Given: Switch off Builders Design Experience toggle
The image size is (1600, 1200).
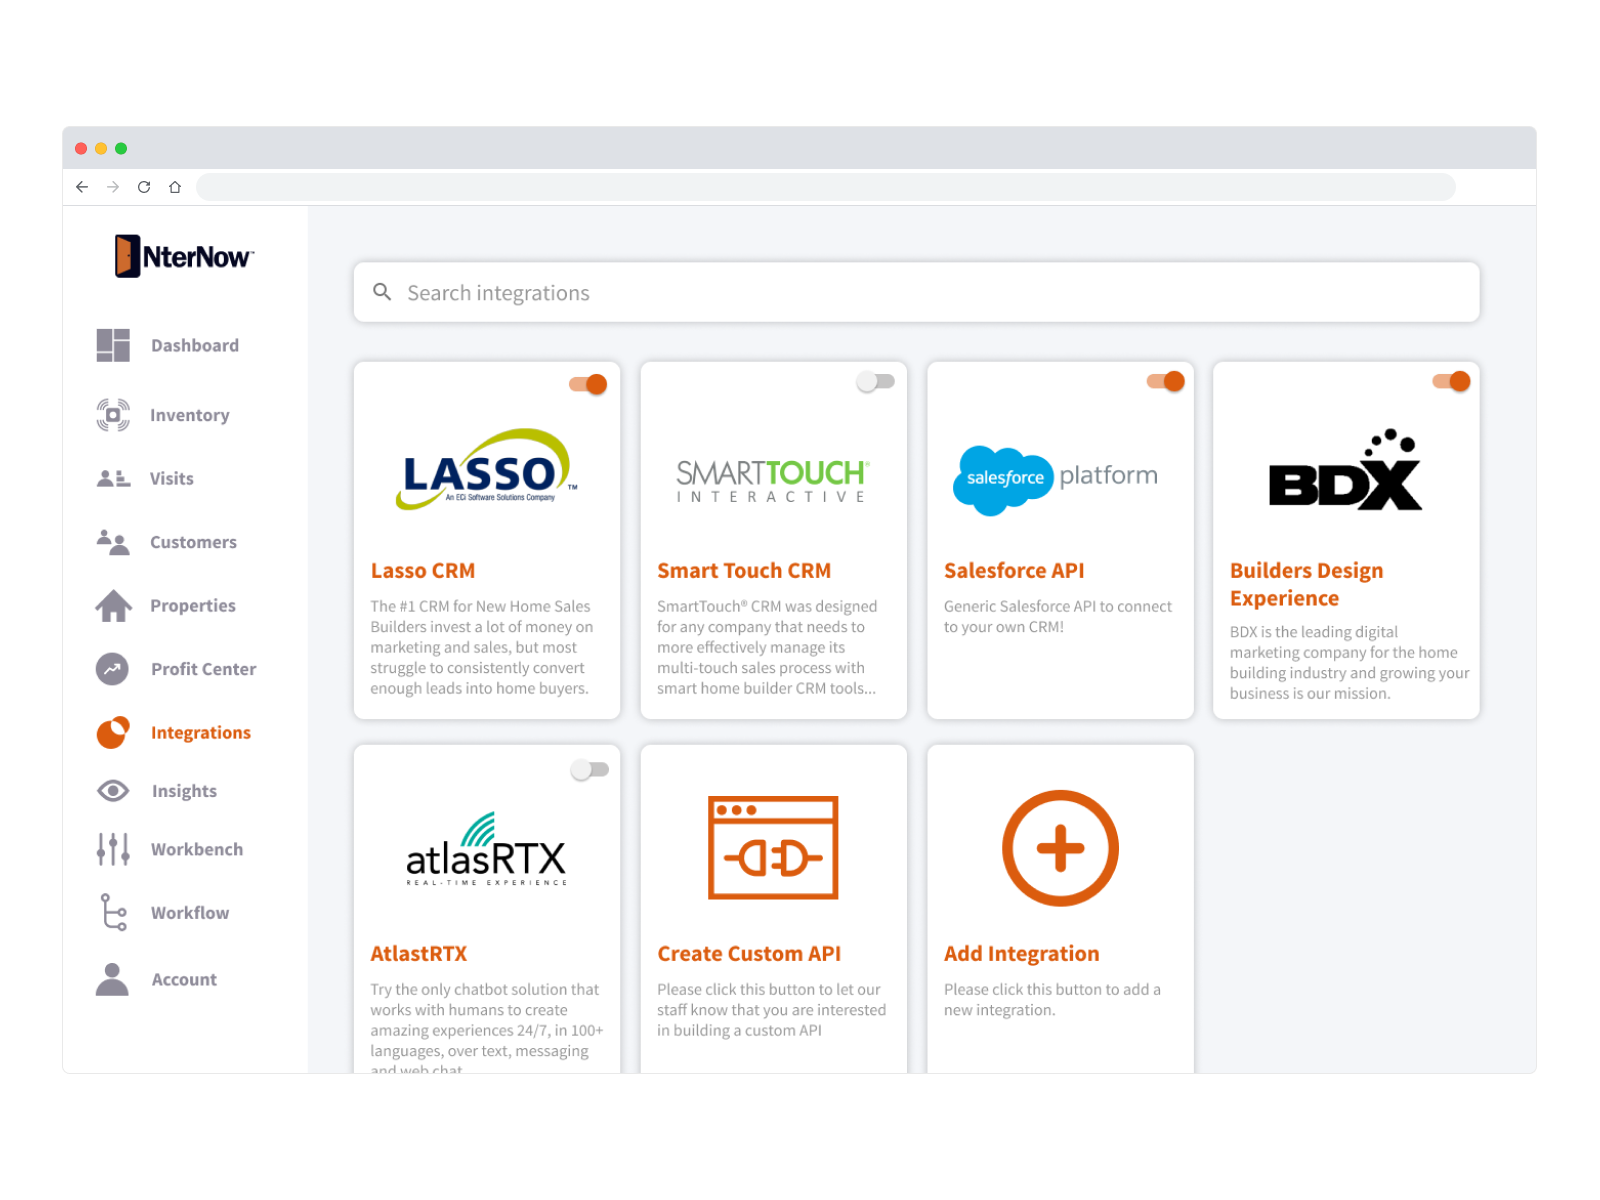Looking at the screenshot, I should pyautogui.click(x=1451, y=381).
